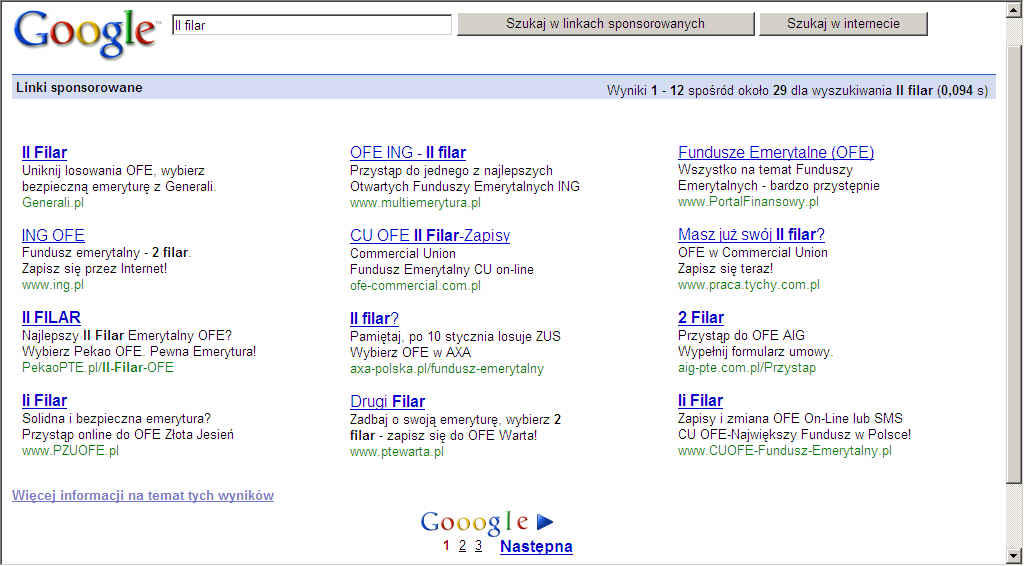Click the ofe-commercial.com.pl URL

click(415, 286)
